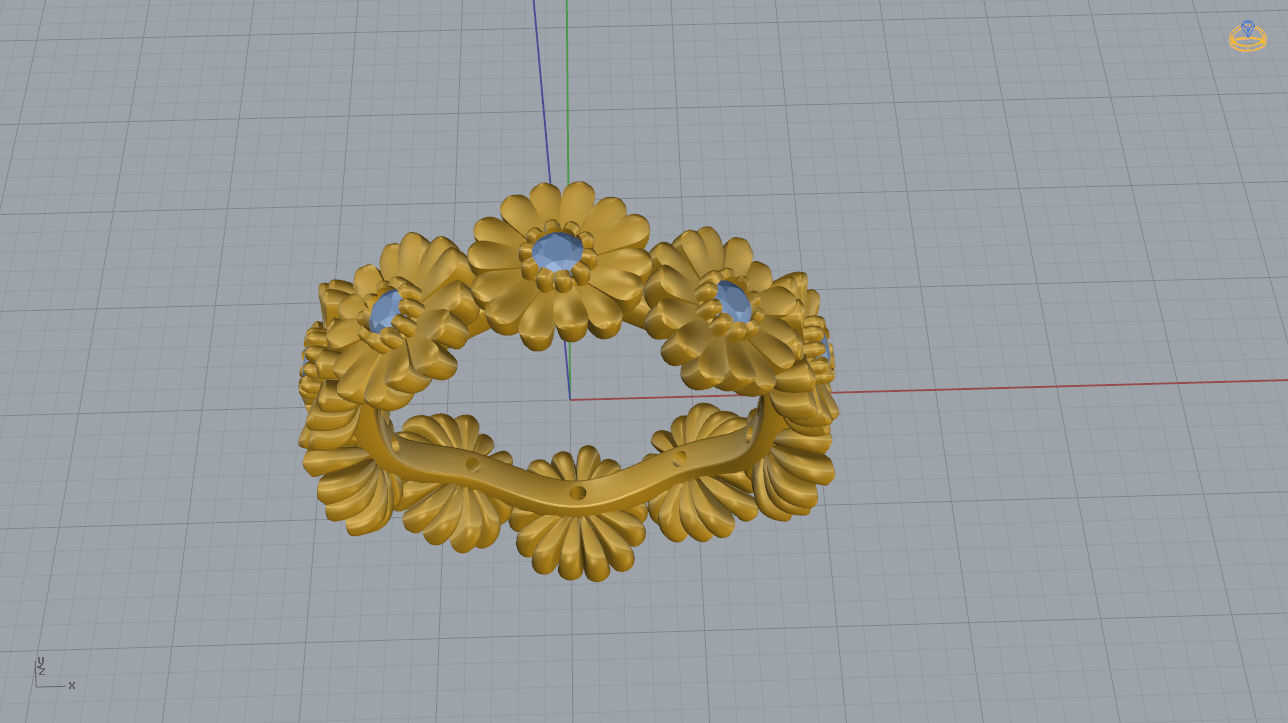The height and width of the screenshot is (723, 1288).
Task: Select the blue gemstone in the upper-left flower
Action: (x=385, y=311)
